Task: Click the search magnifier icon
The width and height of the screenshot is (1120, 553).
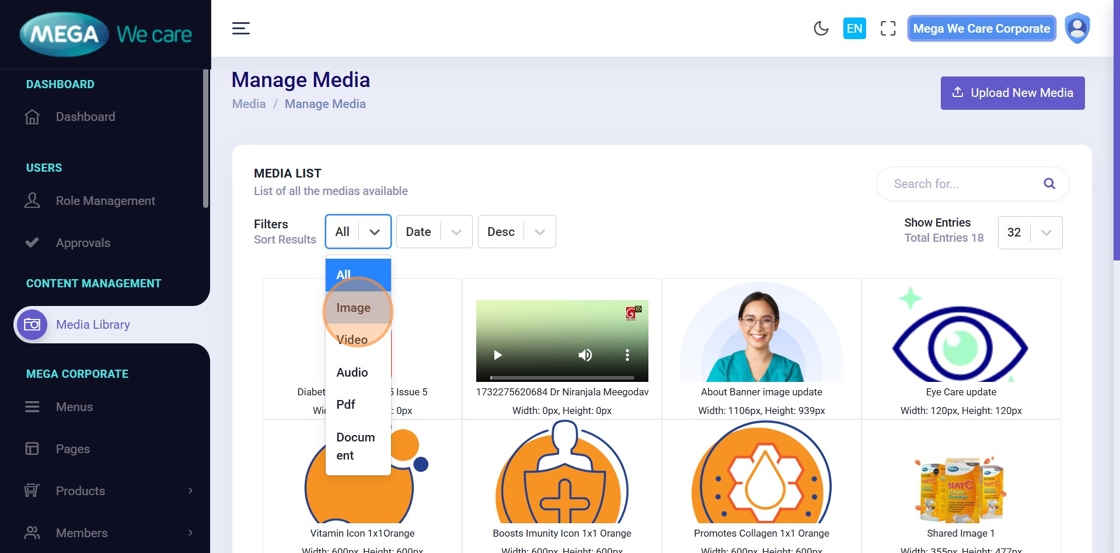Action: tap(1049, 184)
